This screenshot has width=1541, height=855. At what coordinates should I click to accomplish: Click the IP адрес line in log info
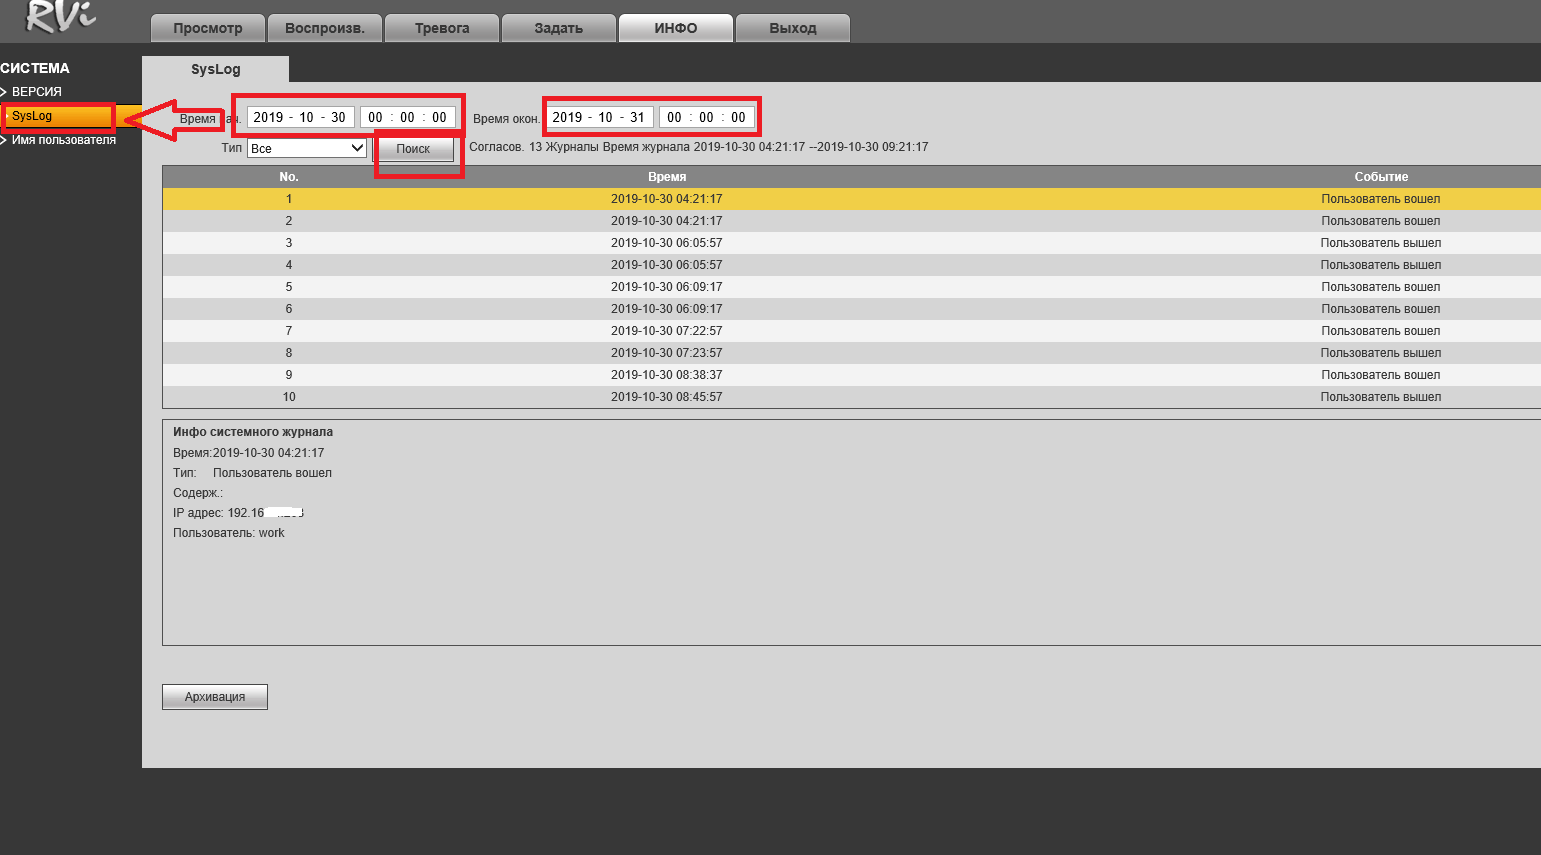click(238, 513)
